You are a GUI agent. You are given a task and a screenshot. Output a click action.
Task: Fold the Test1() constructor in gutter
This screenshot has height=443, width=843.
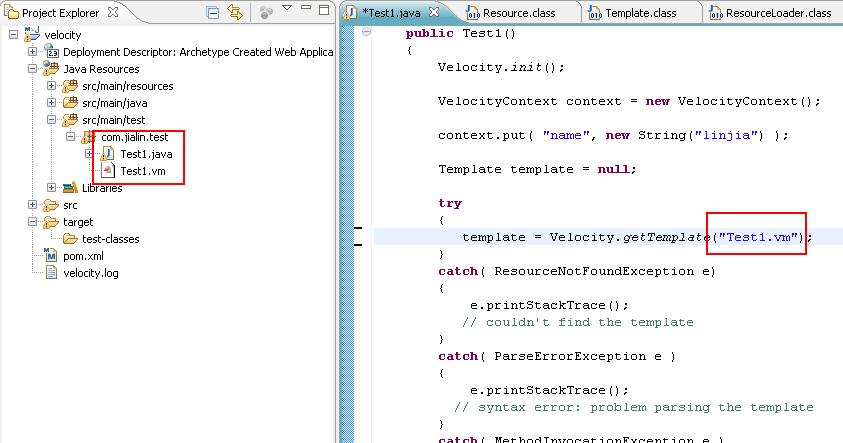[x=366, y=32]
